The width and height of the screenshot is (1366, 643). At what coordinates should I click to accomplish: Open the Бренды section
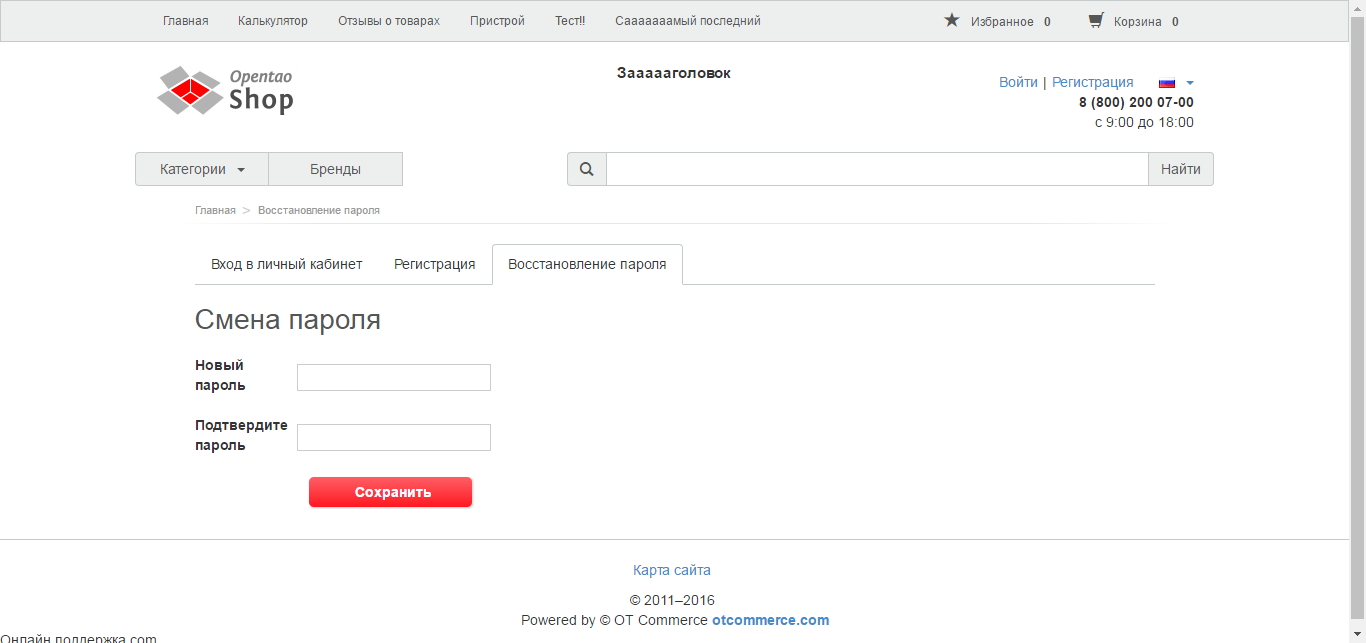coord(335,169)
